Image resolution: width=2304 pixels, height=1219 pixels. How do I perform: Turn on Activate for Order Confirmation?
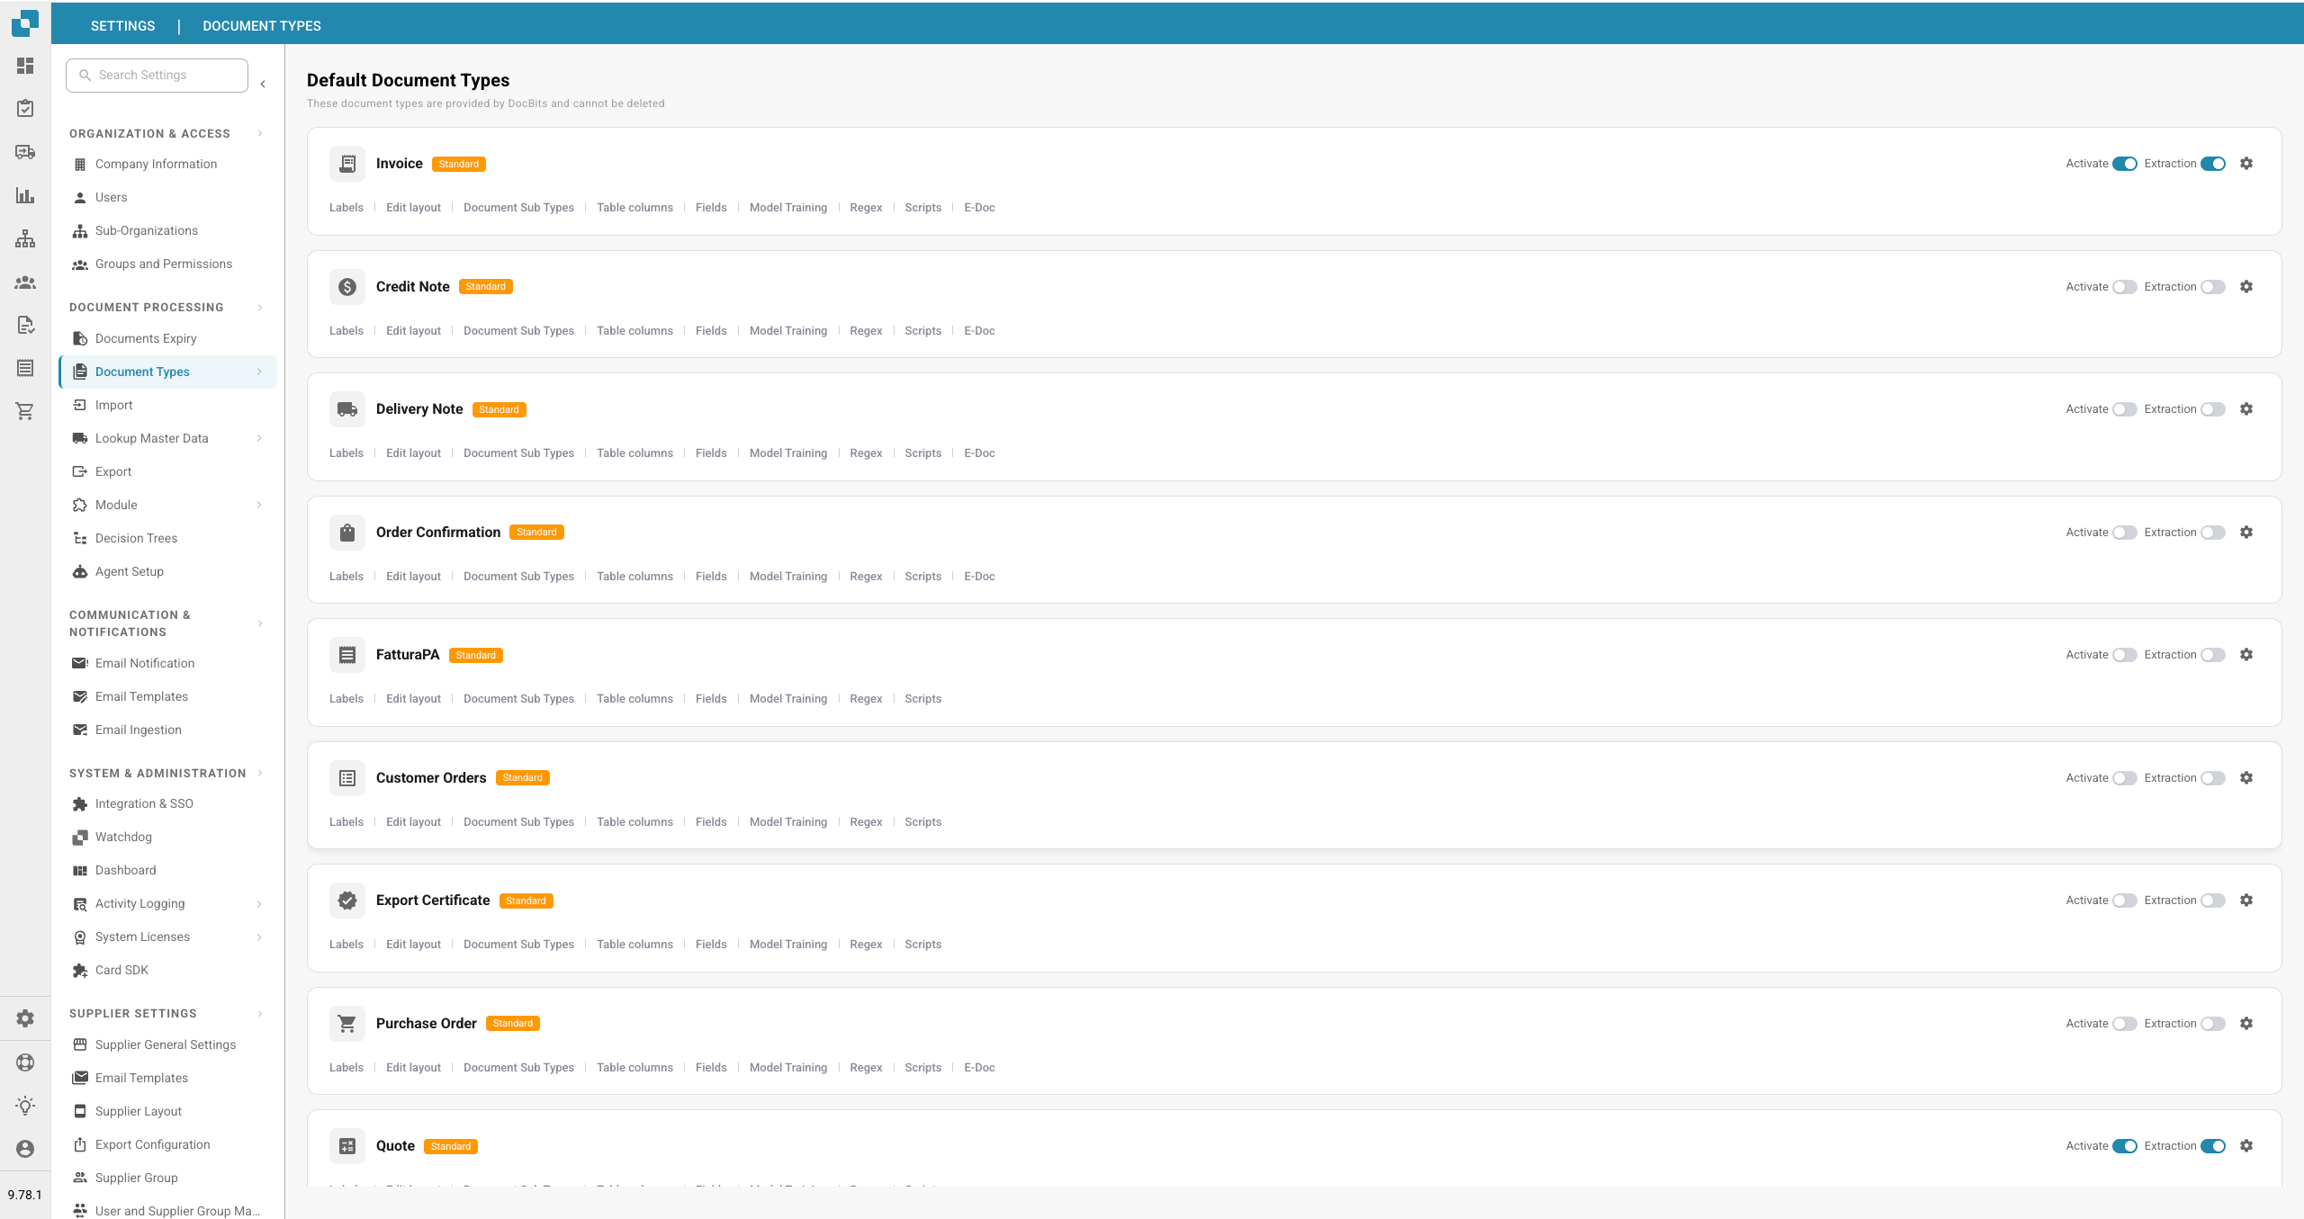2124,532
